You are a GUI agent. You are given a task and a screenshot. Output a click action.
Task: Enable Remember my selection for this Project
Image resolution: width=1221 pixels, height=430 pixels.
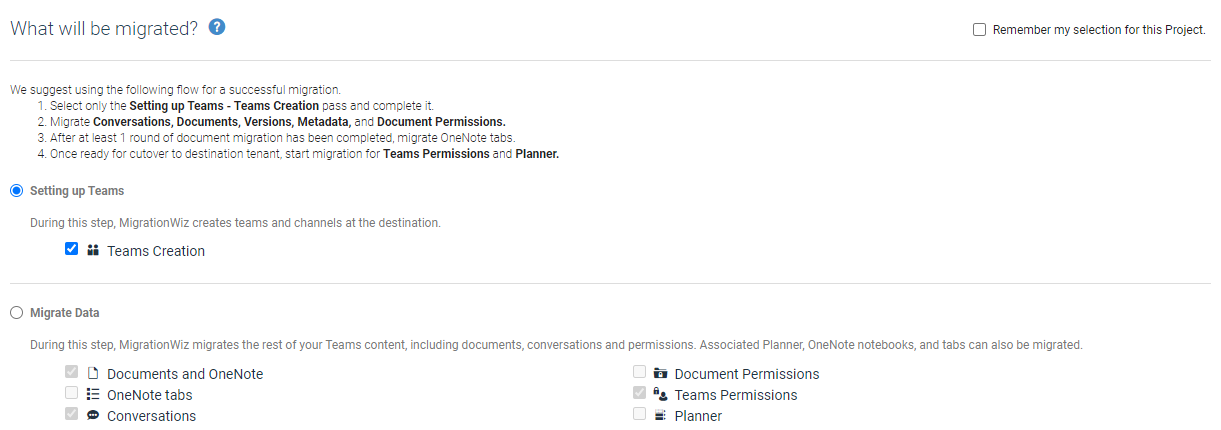pos(980,30)
